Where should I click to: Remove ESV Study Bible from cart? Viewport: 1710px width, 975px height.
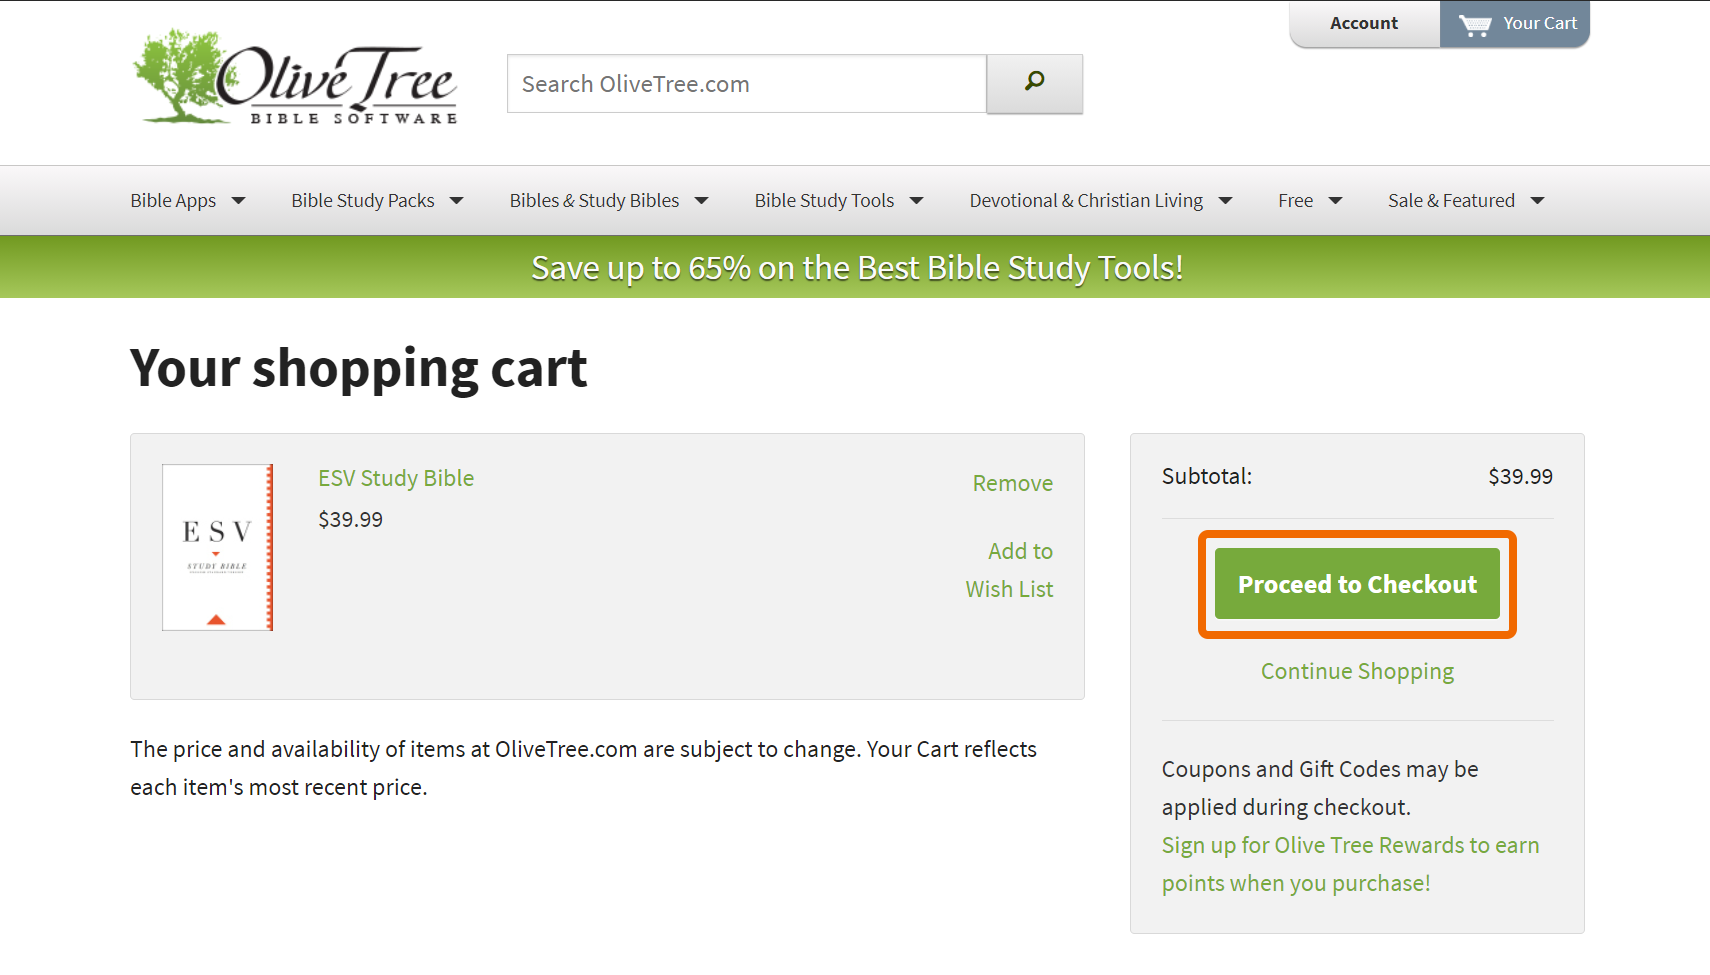[x=1012, y=483]
